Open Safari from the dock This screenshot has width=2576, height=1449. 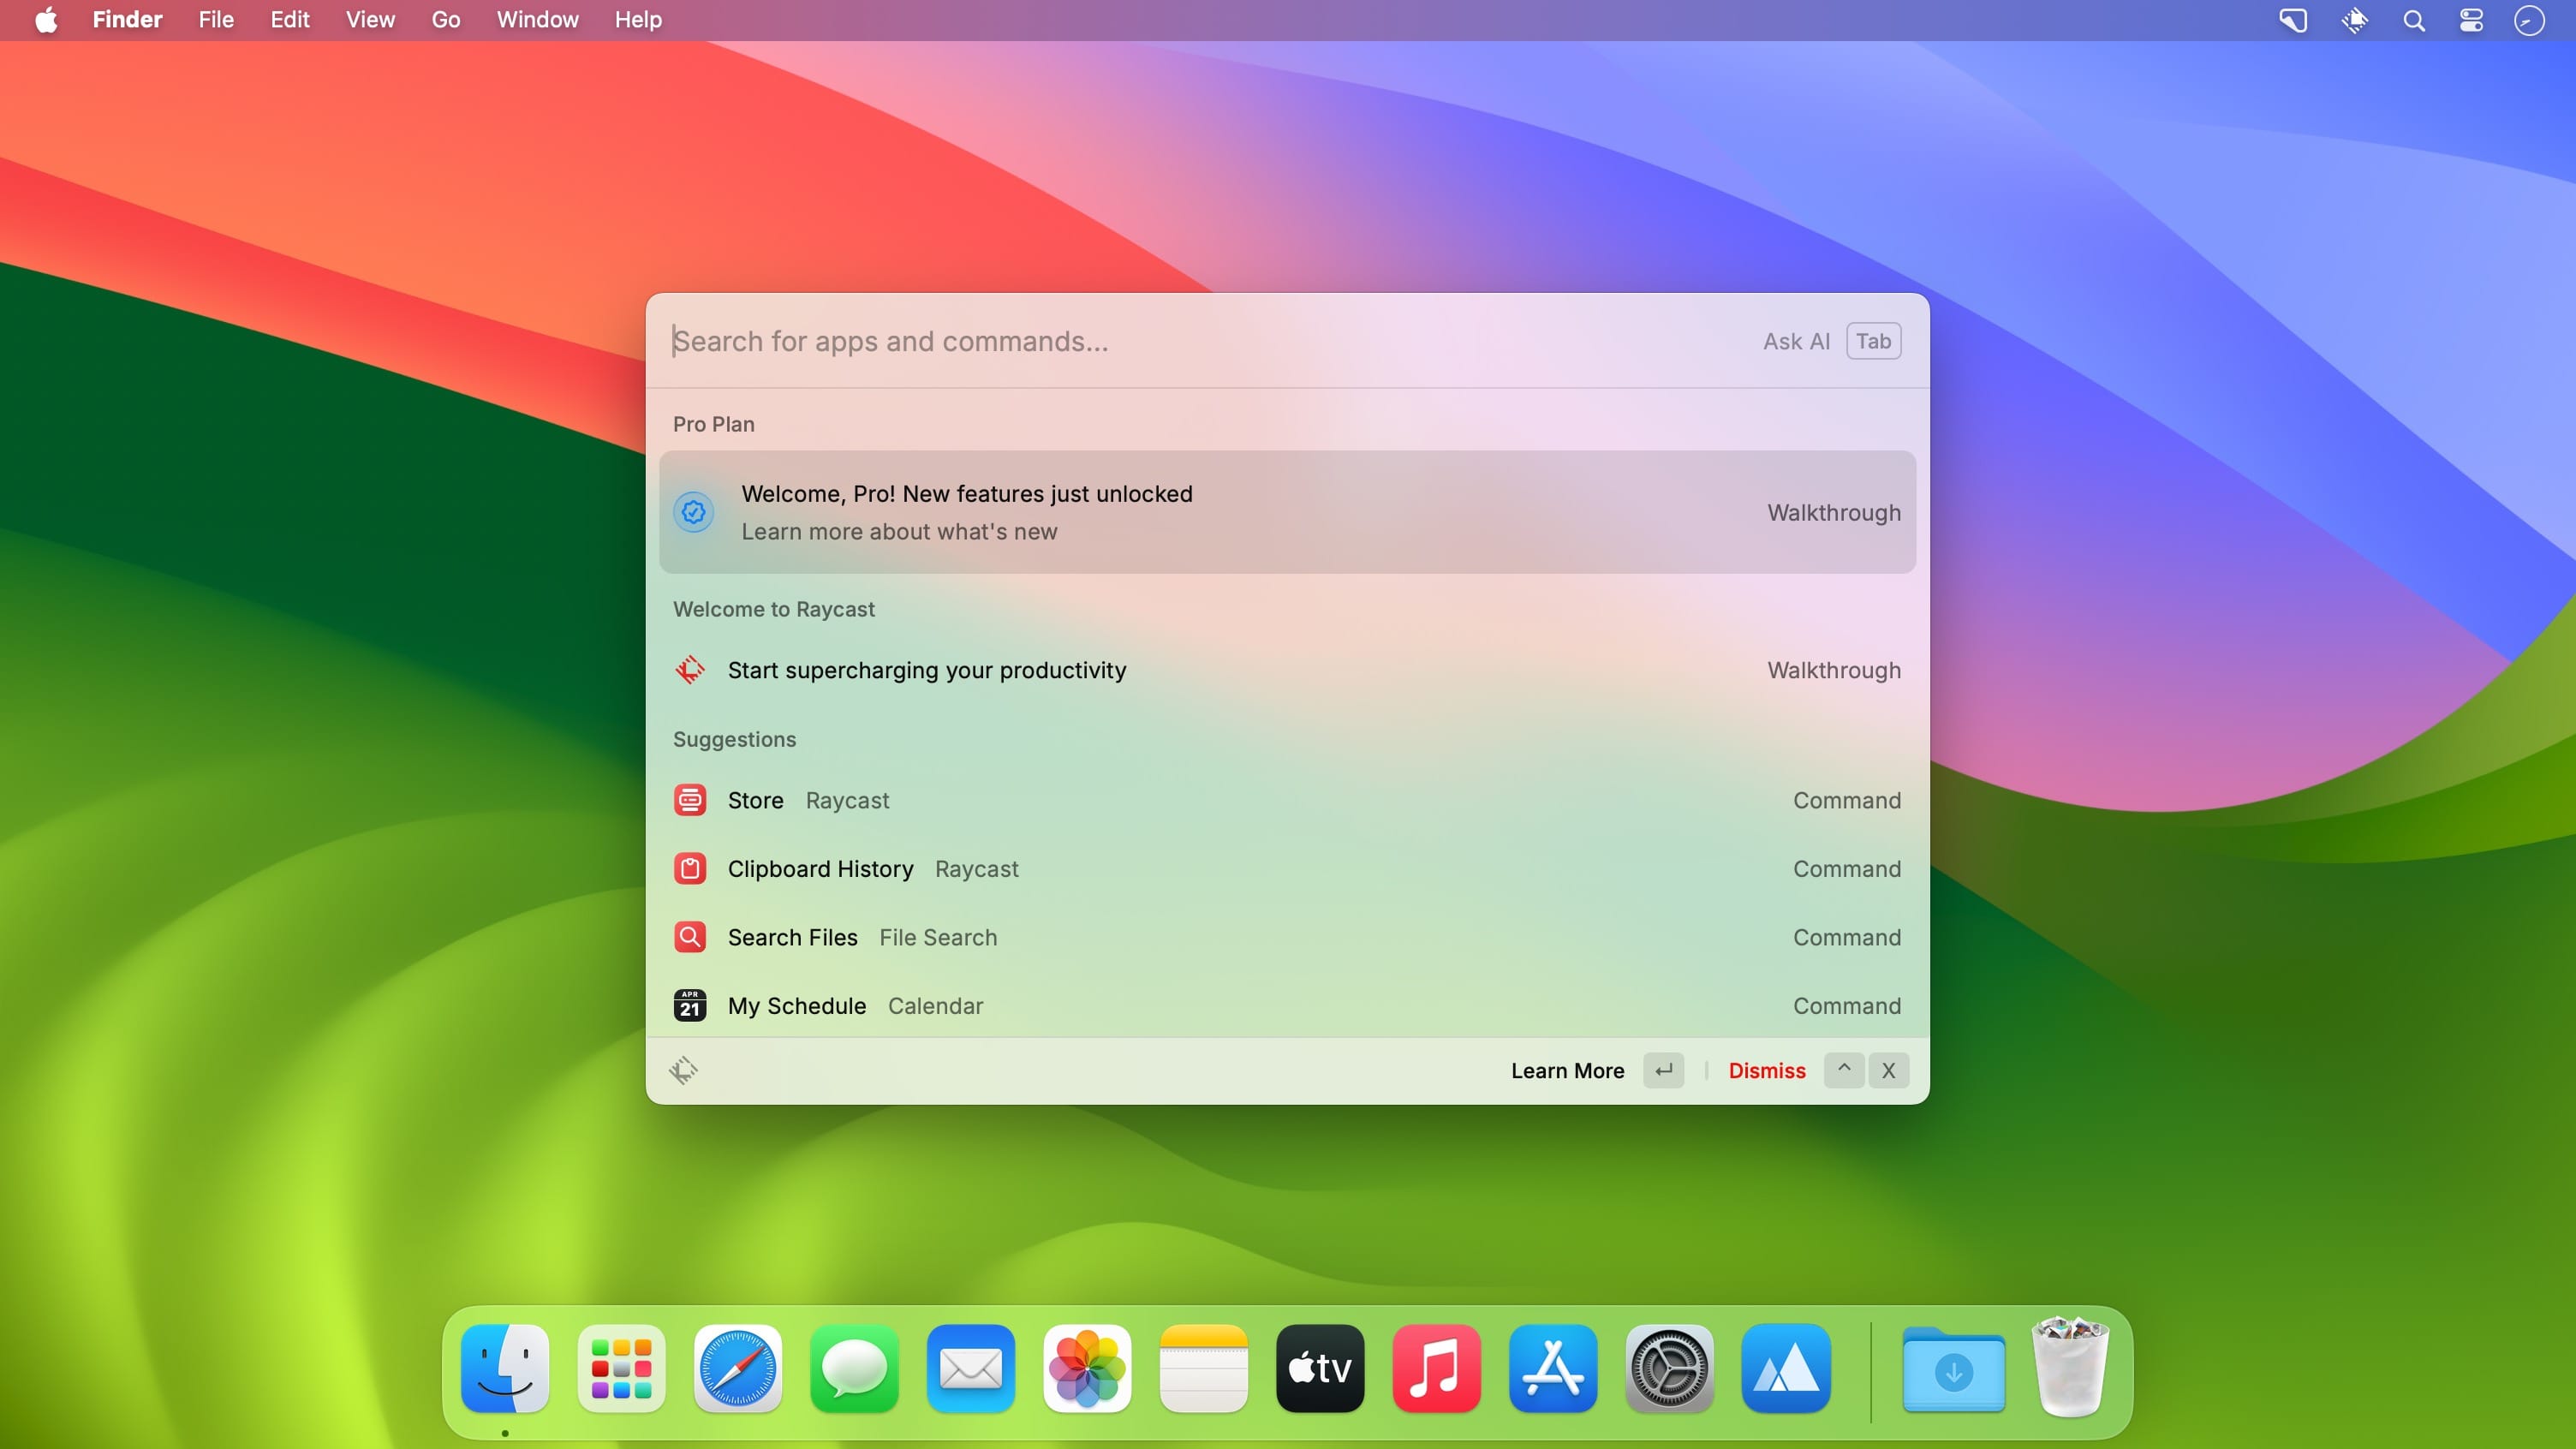[738, 1368]
